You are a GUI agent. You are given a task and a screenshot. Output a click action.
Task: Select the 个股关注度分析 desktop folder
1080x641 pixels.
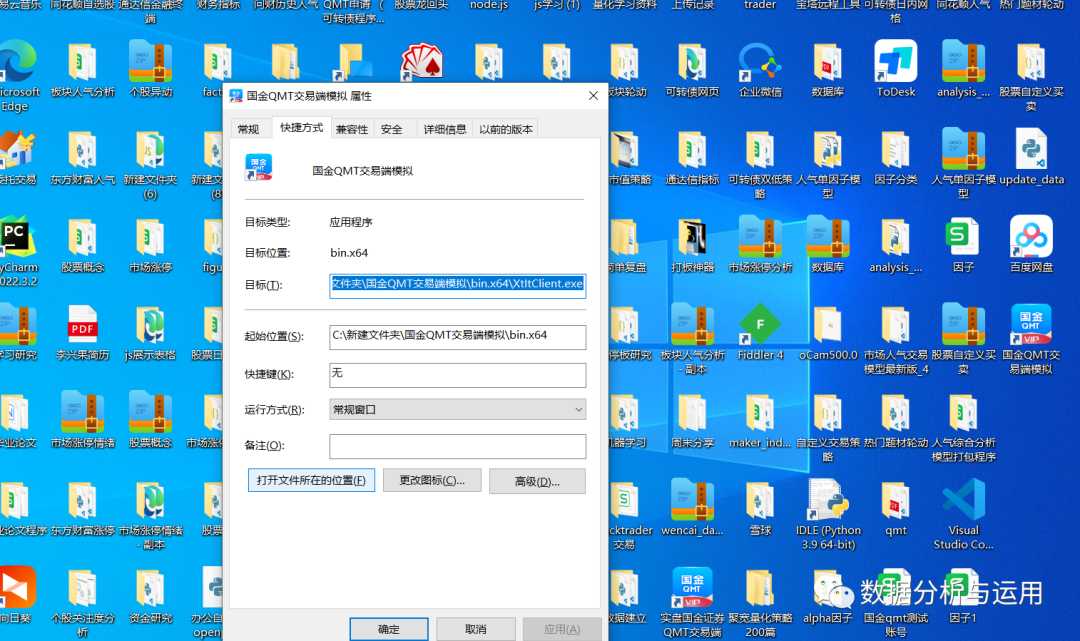[x=83, y=603]
